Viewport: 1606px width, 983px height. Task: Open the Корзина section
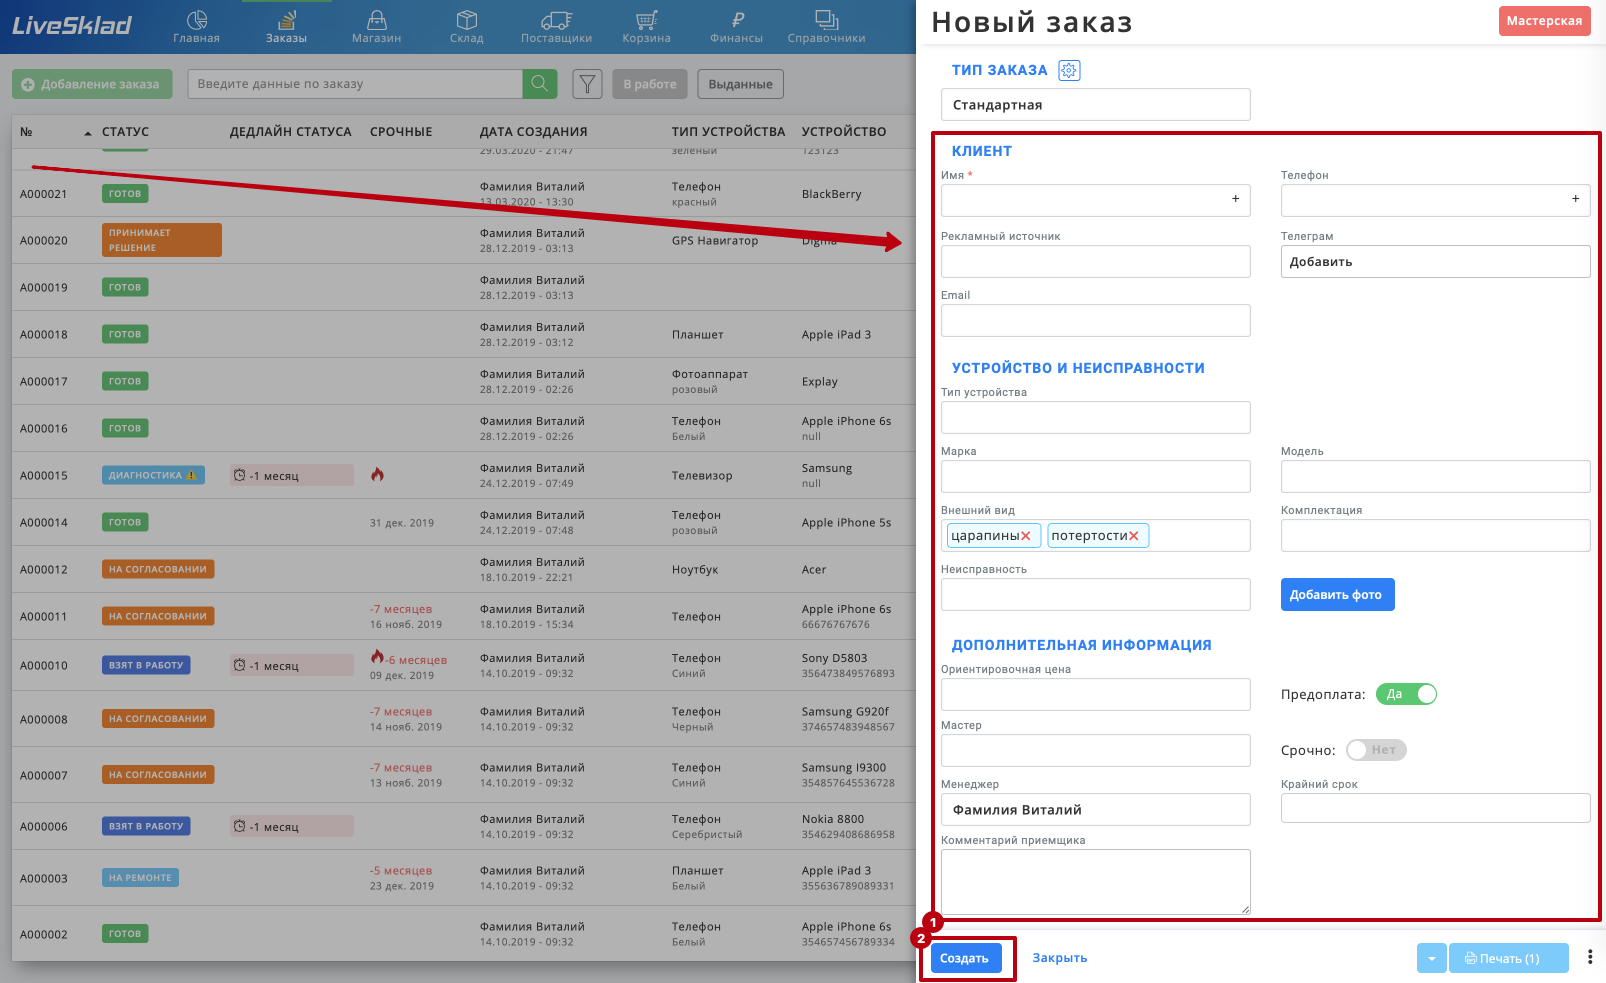click(646, 27)
